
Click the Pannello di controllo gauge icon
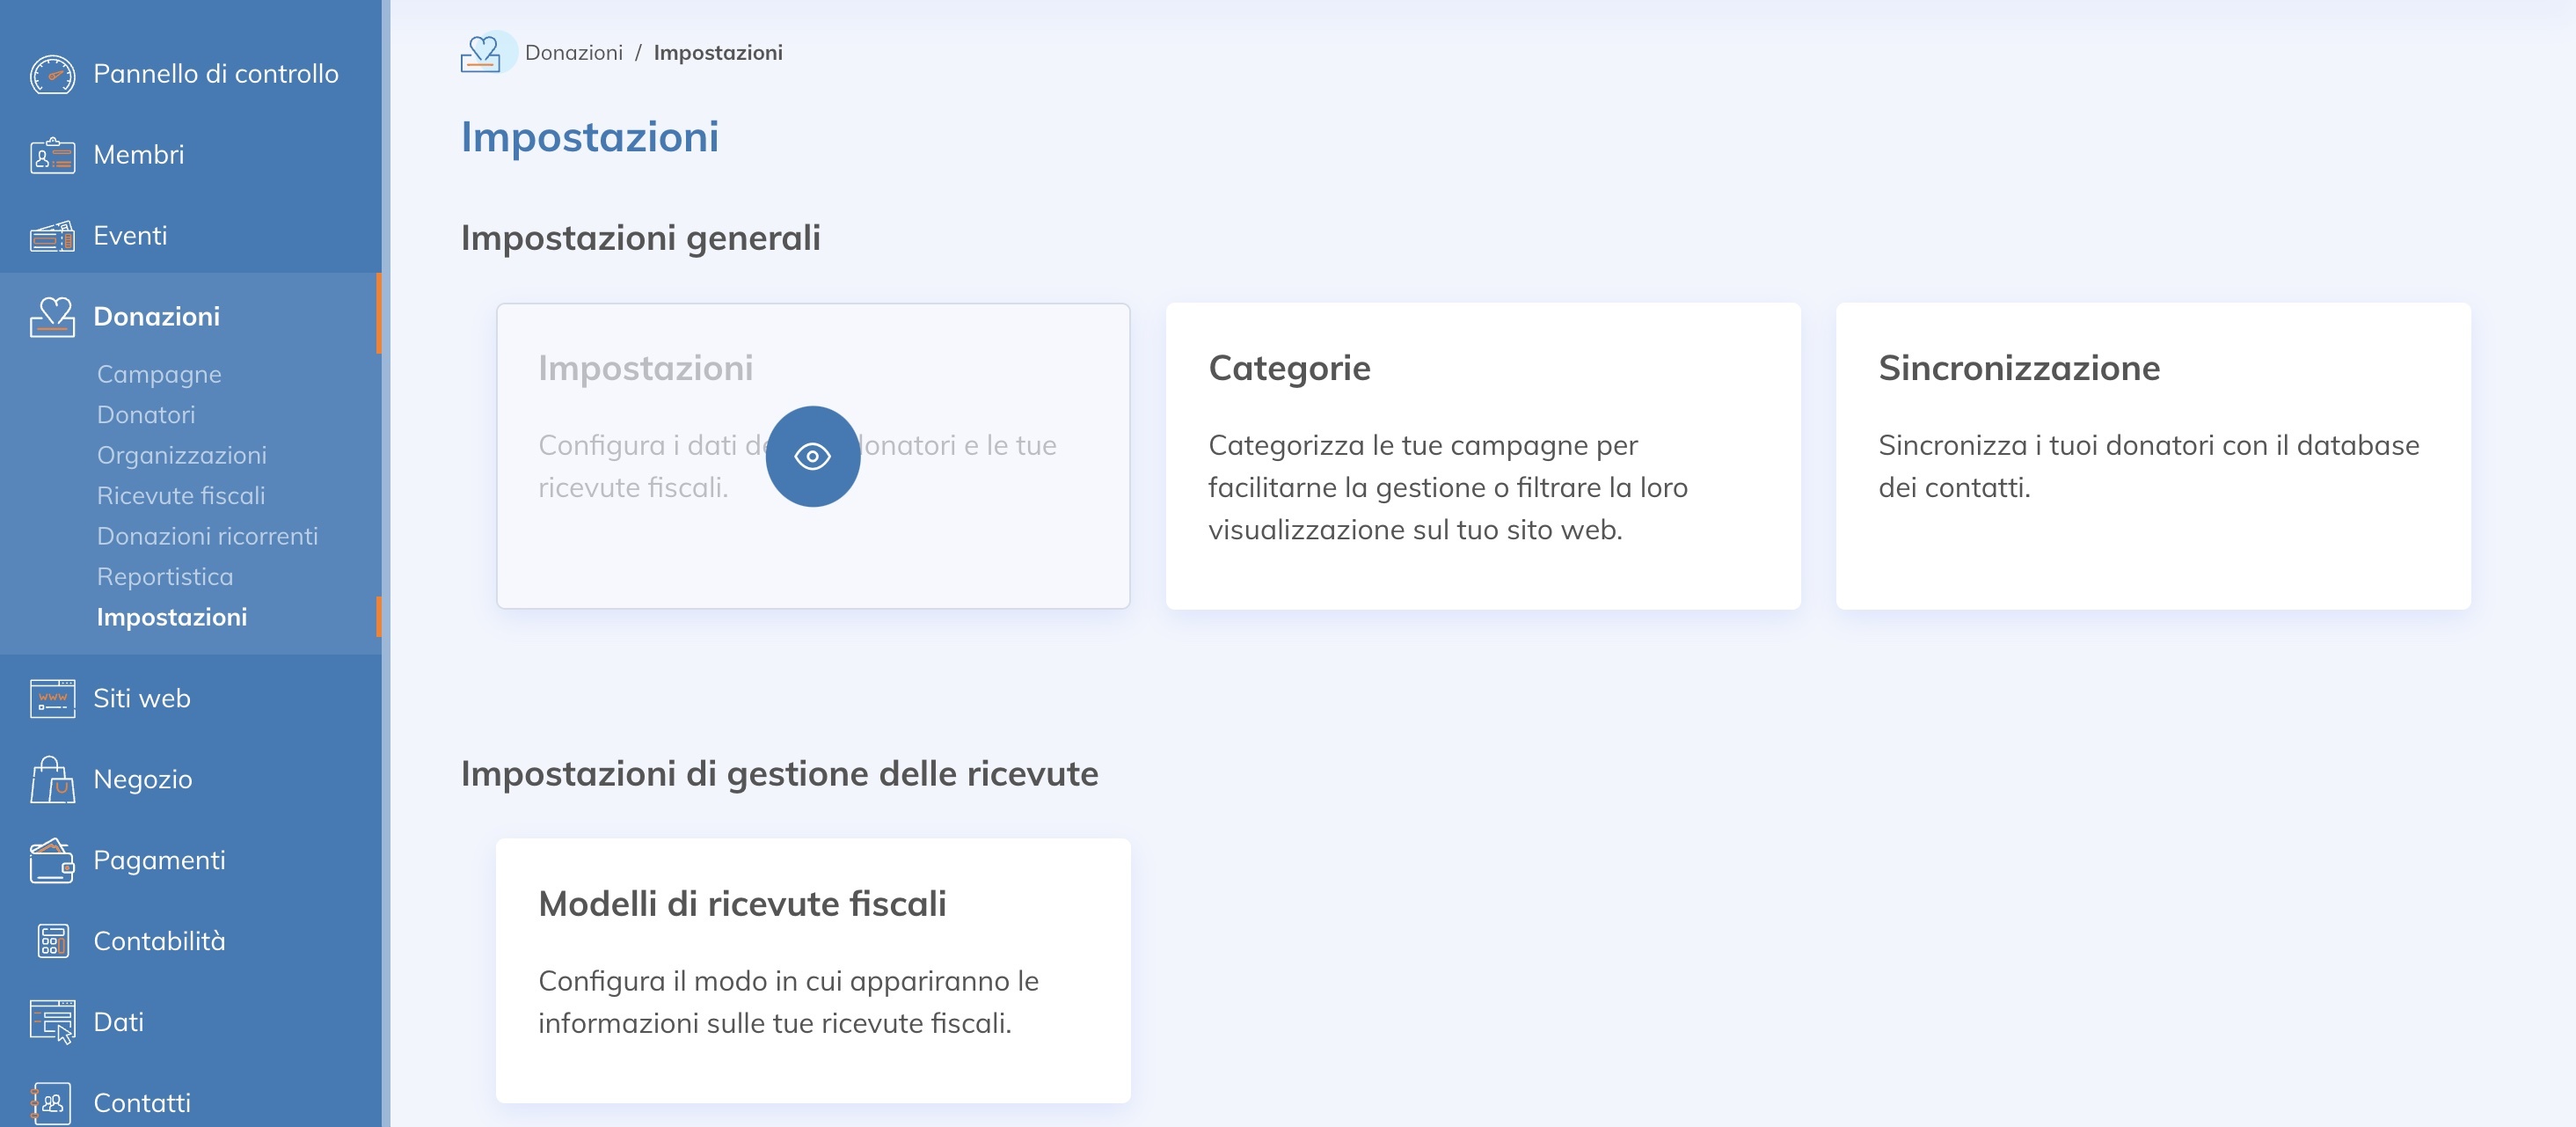pos(52,74)
